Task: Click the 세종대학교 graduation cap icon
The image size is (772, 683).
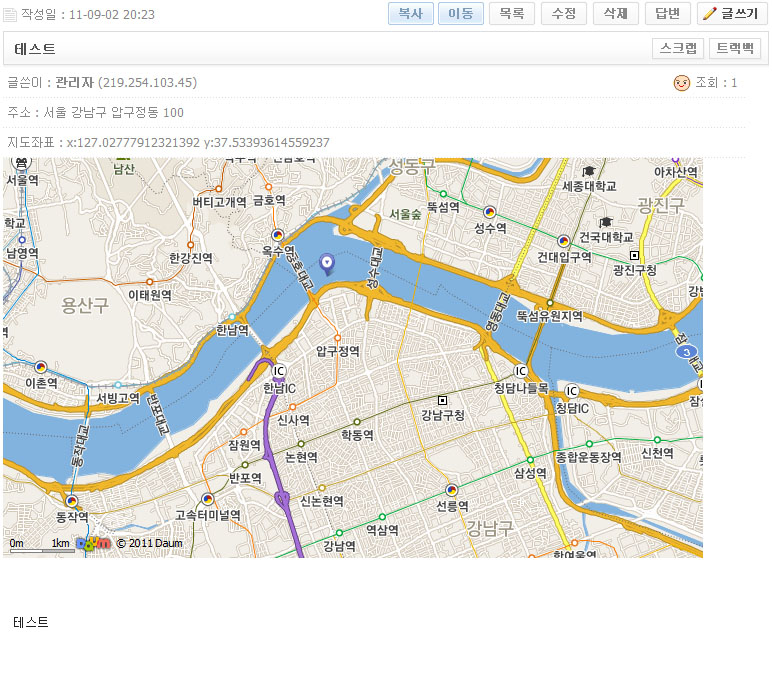Action: coord(589,171)
